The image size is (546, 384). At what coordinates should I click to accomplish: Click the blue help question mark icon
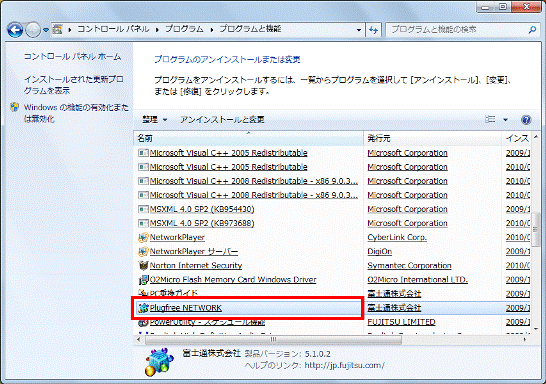[x=526, y=120]
